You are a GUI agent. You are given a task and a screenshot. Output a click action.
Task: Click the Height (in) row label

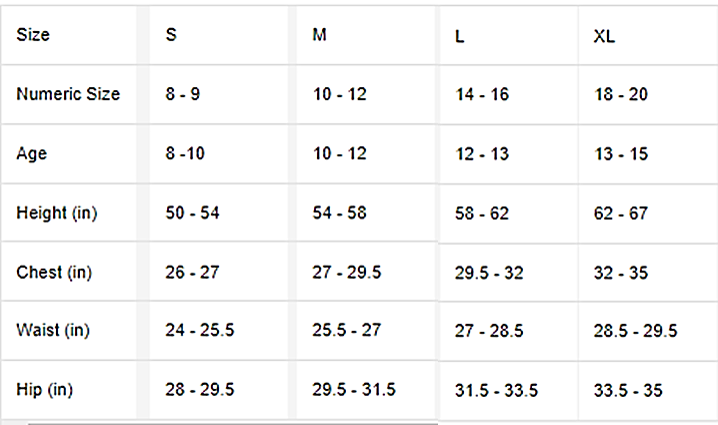[x=57, y=212]
